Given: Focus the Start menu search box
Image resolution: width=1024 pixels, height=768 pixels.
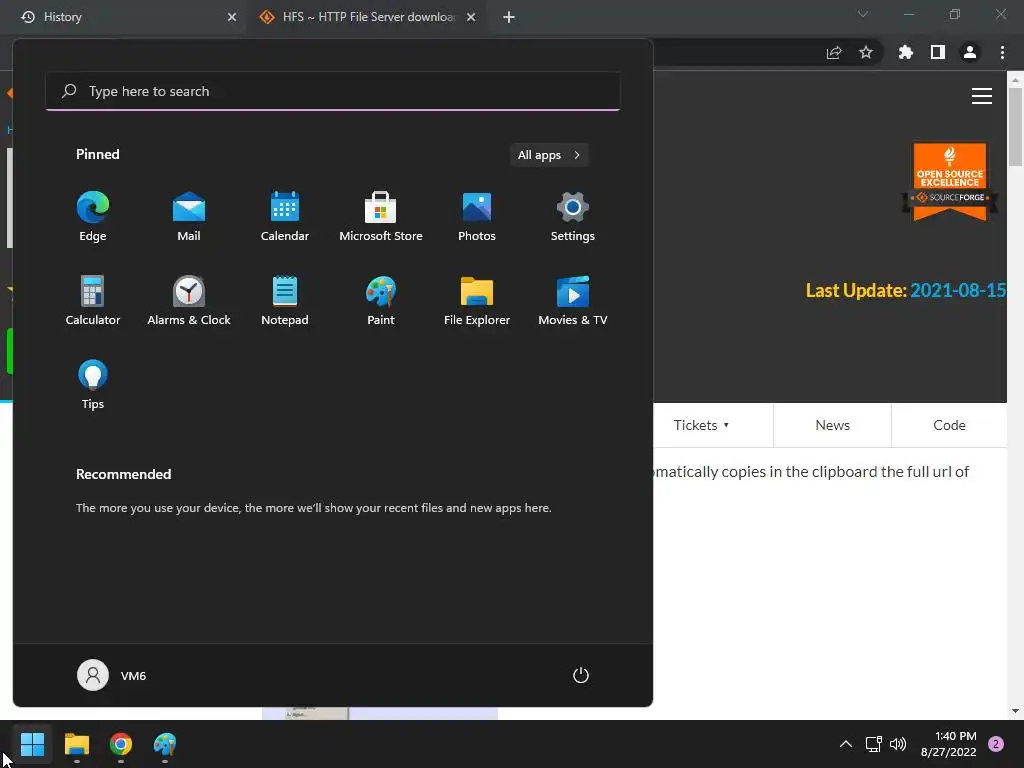Looking at the screenshot, I should click(333, 91).
